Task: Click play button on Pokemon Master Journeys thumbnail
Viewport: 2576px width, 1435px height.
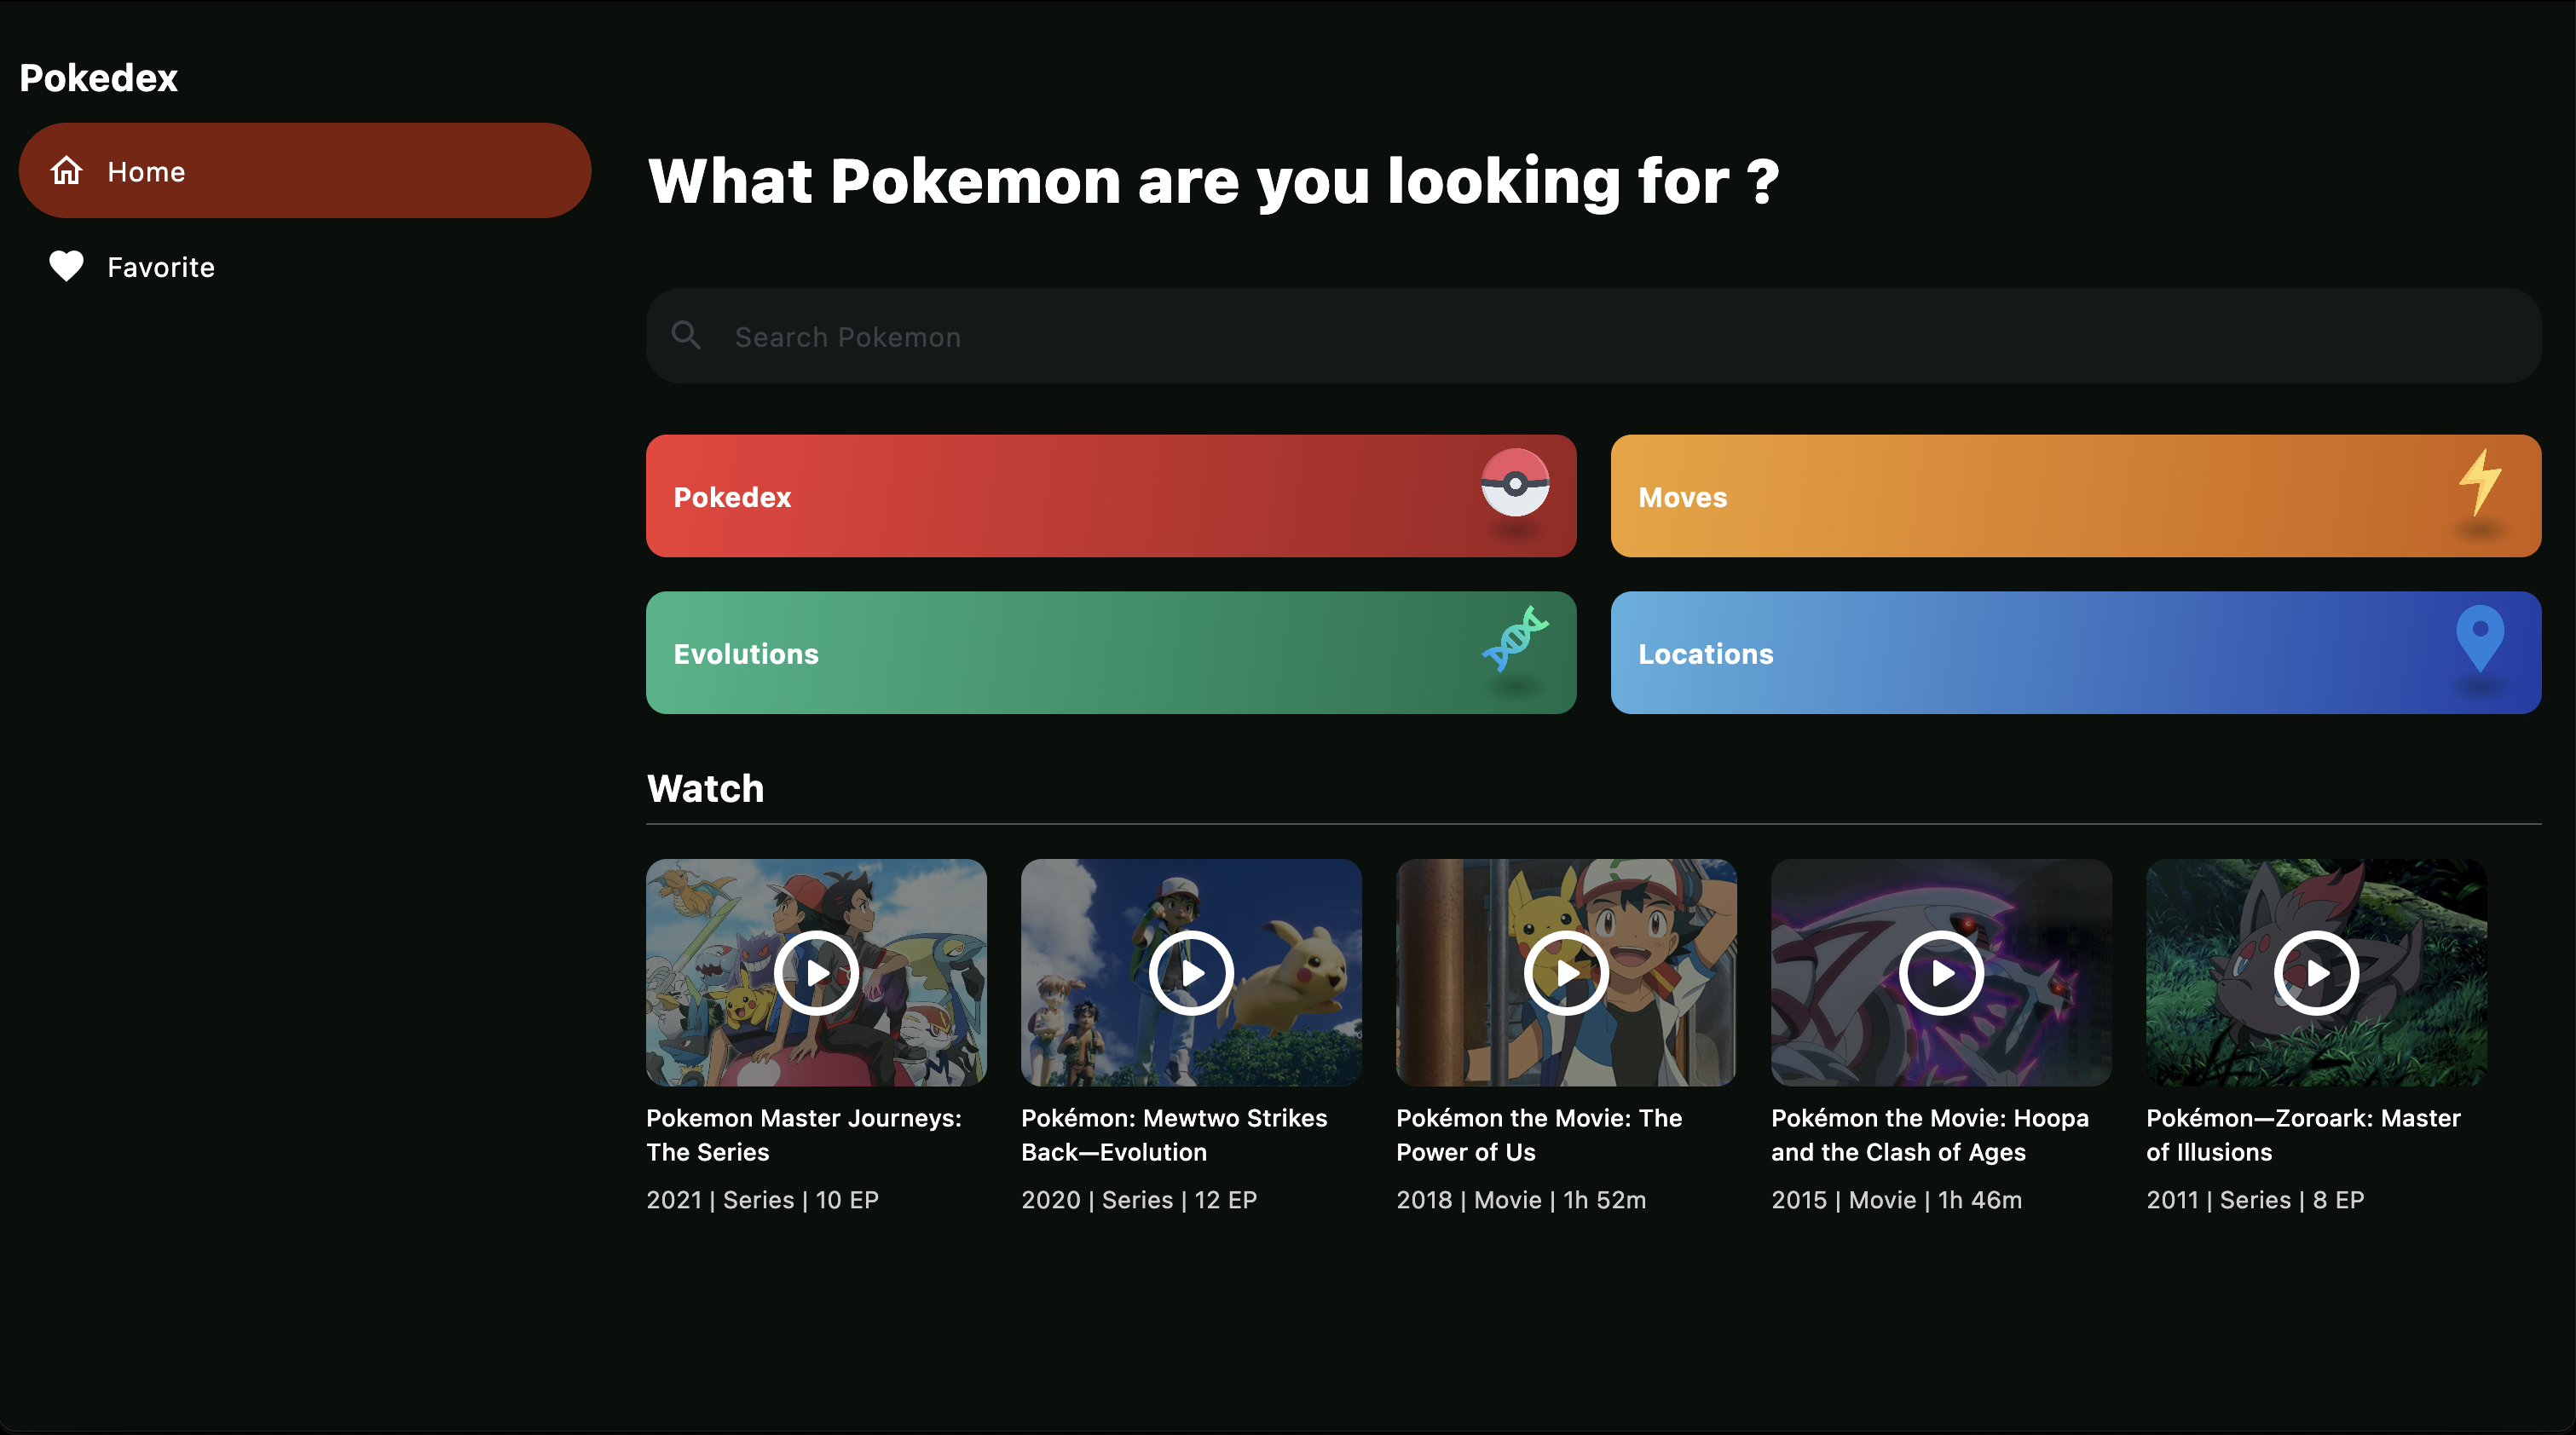Action: pos(817,972)
